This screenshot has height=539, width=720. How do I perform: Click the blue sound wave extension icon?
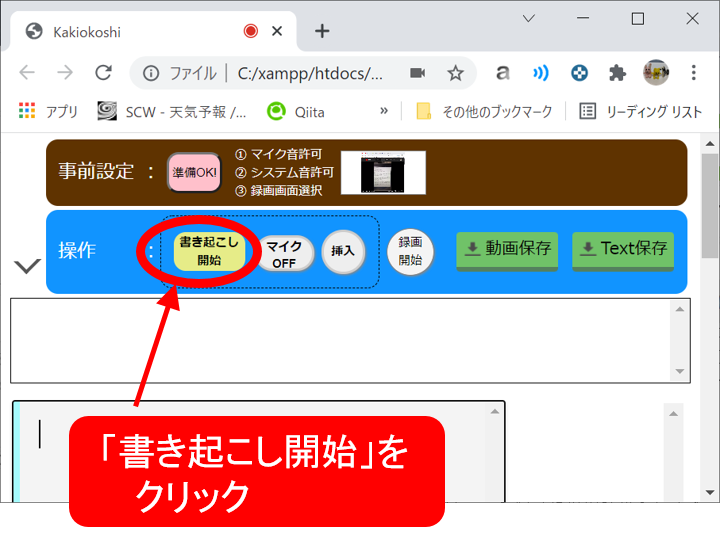tap(540, 73)
